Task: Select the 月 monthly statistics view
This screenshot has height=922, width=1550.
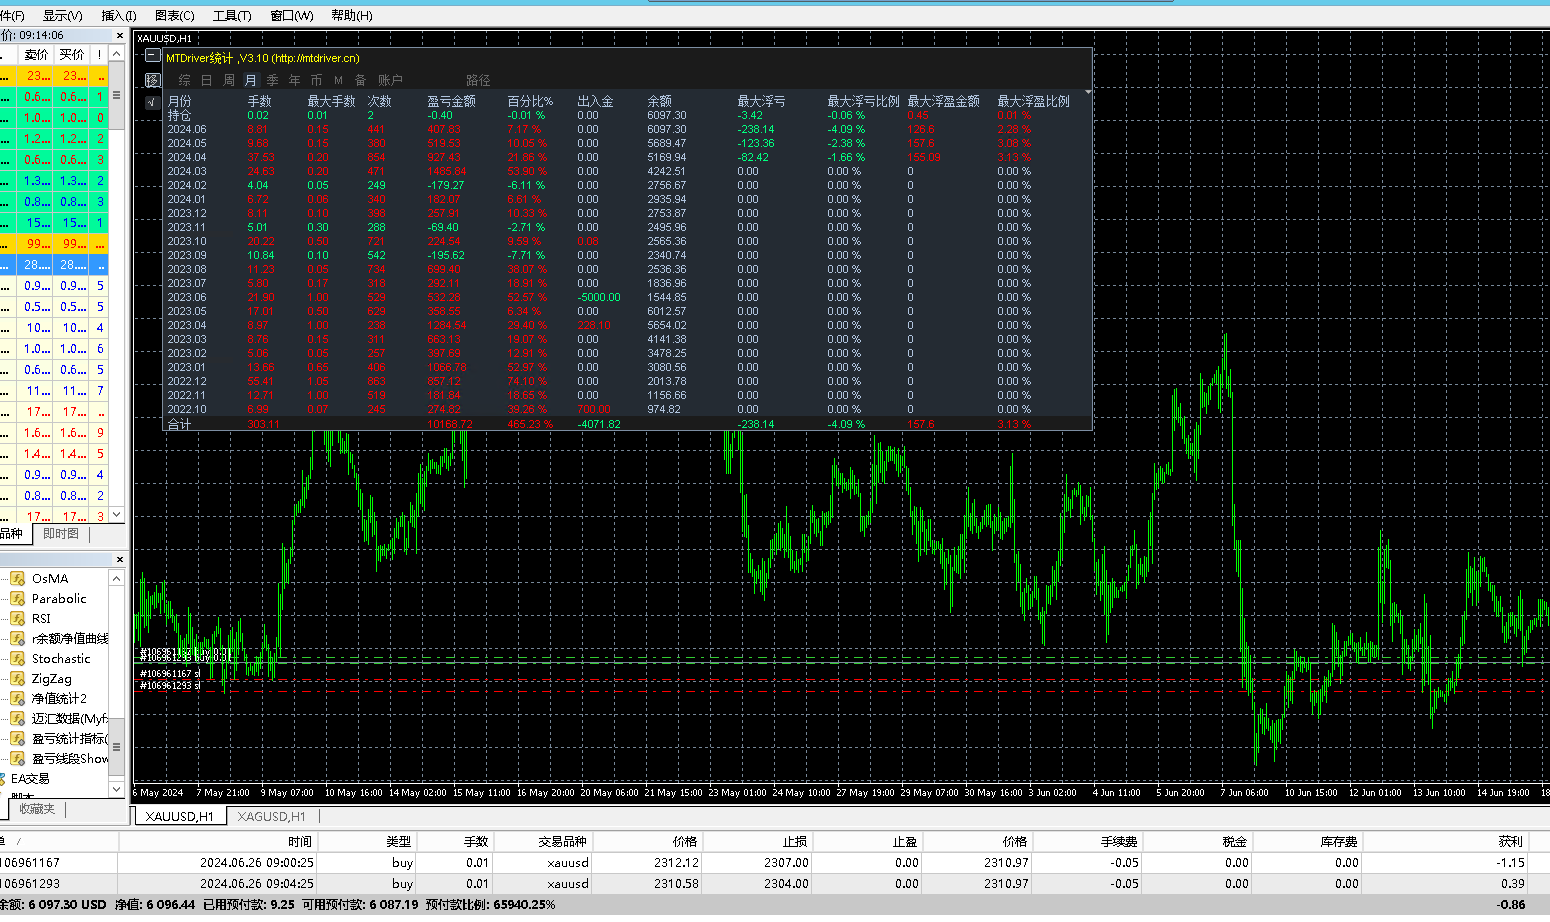Action: pyautogui.click(x=250, y=80)
